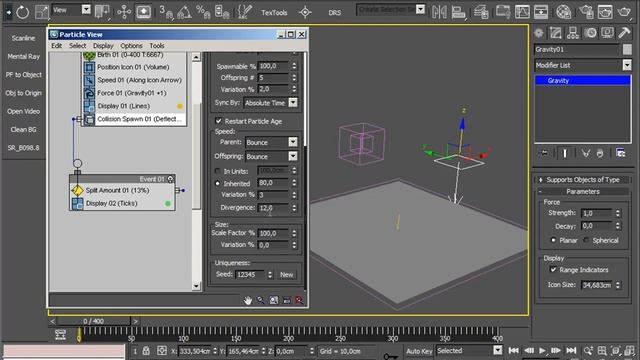Viewport: 640px width, 360px height.
Task: Click the Obj to Origin button
Action: [x=23, y=93]
